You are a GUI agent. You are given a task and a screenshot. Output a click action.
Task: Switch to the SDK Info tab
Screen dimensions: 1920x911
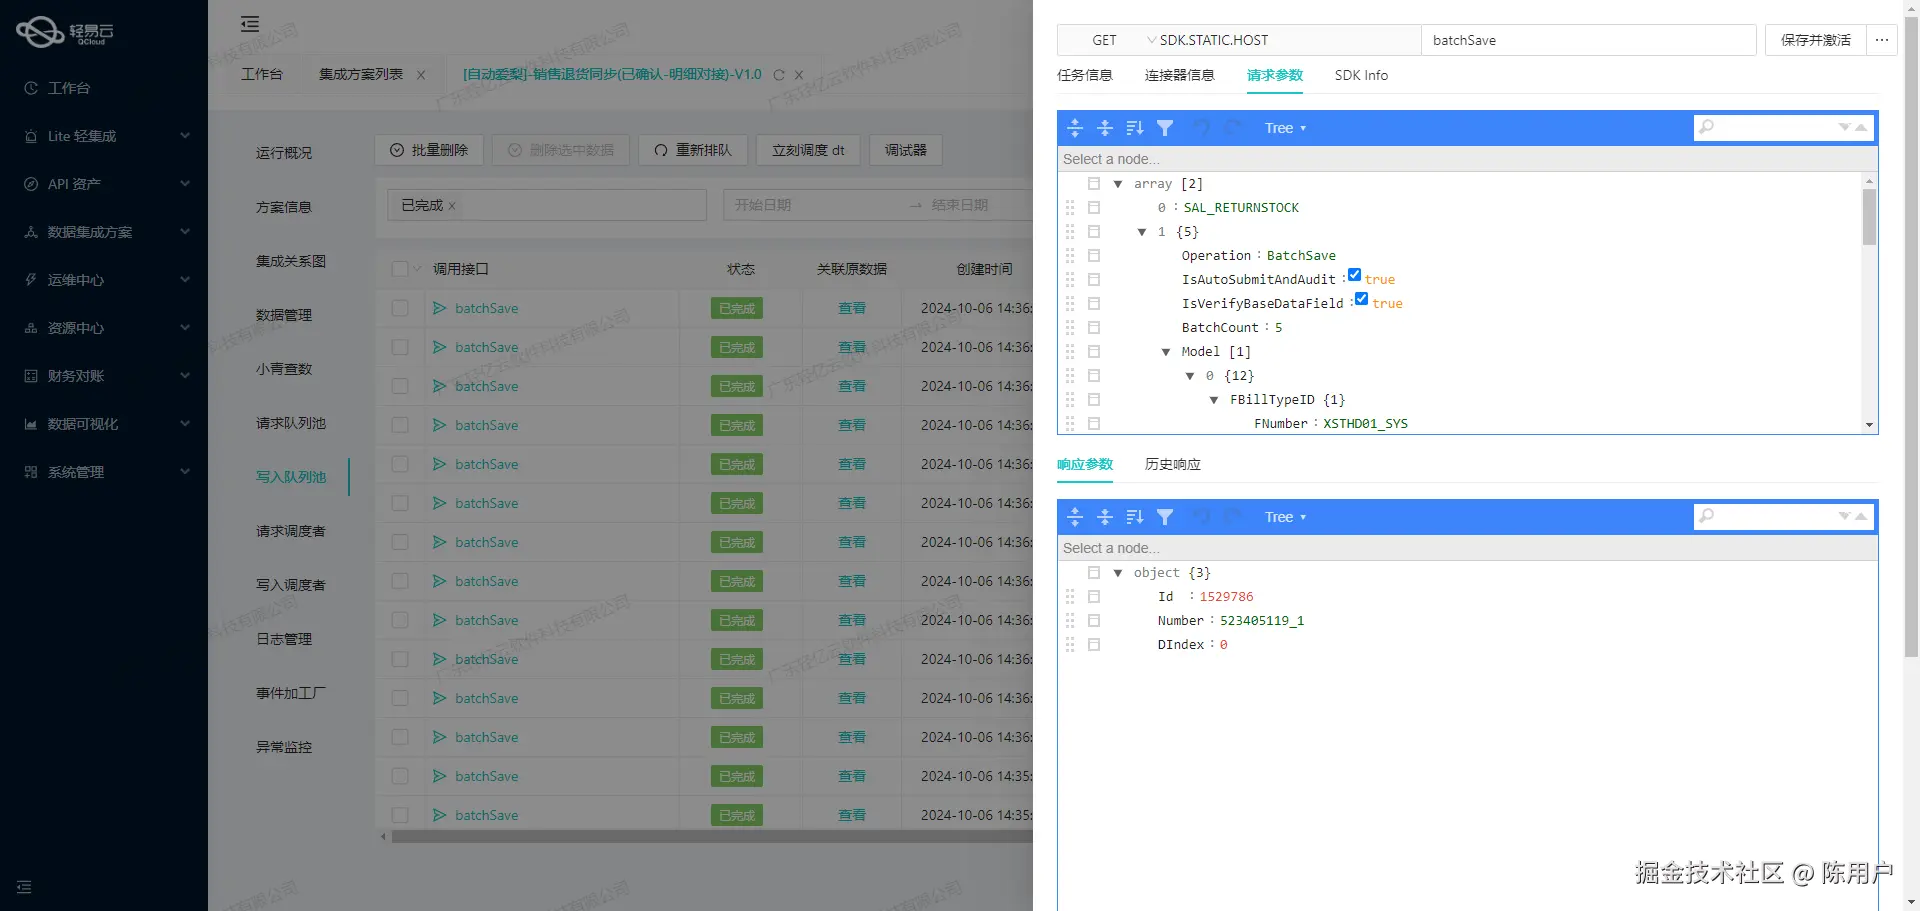coord(1360,75)
